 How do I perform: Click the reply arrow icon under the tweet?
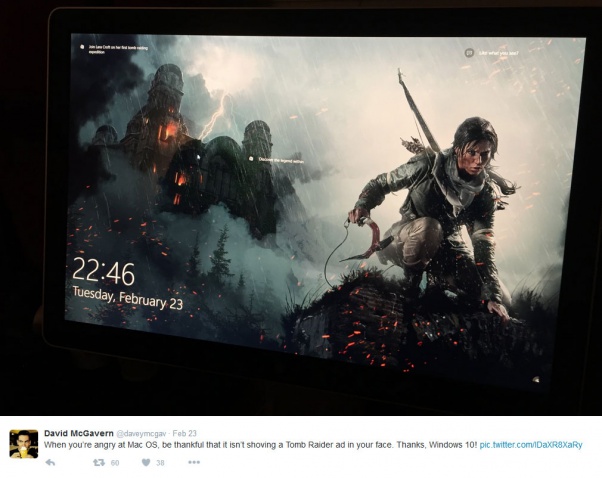point(50,463)
